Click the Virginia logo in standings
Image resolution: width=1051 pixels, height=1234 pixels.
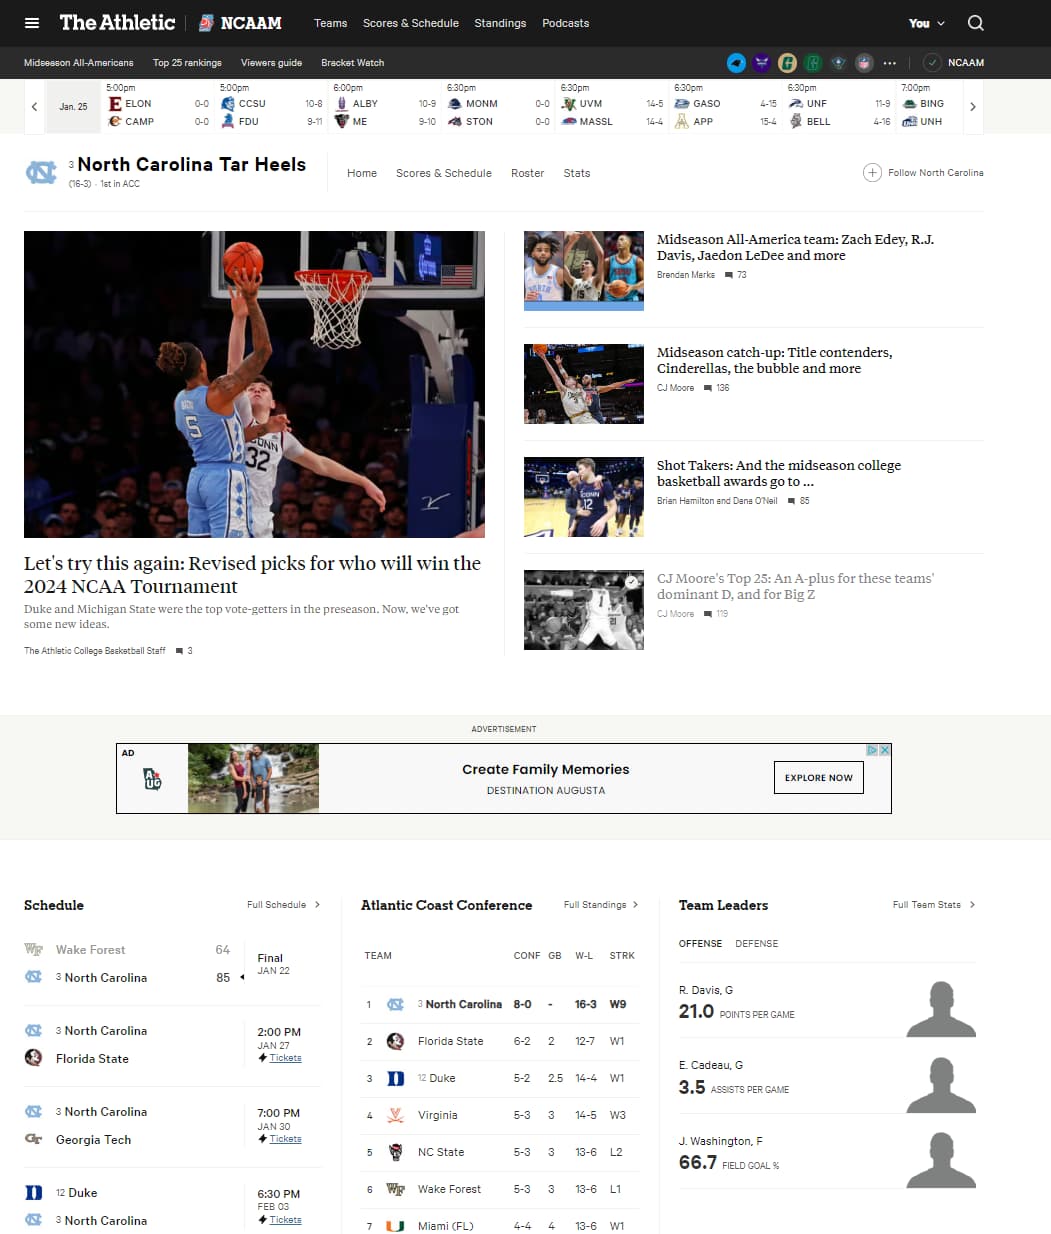point(396,1115)
